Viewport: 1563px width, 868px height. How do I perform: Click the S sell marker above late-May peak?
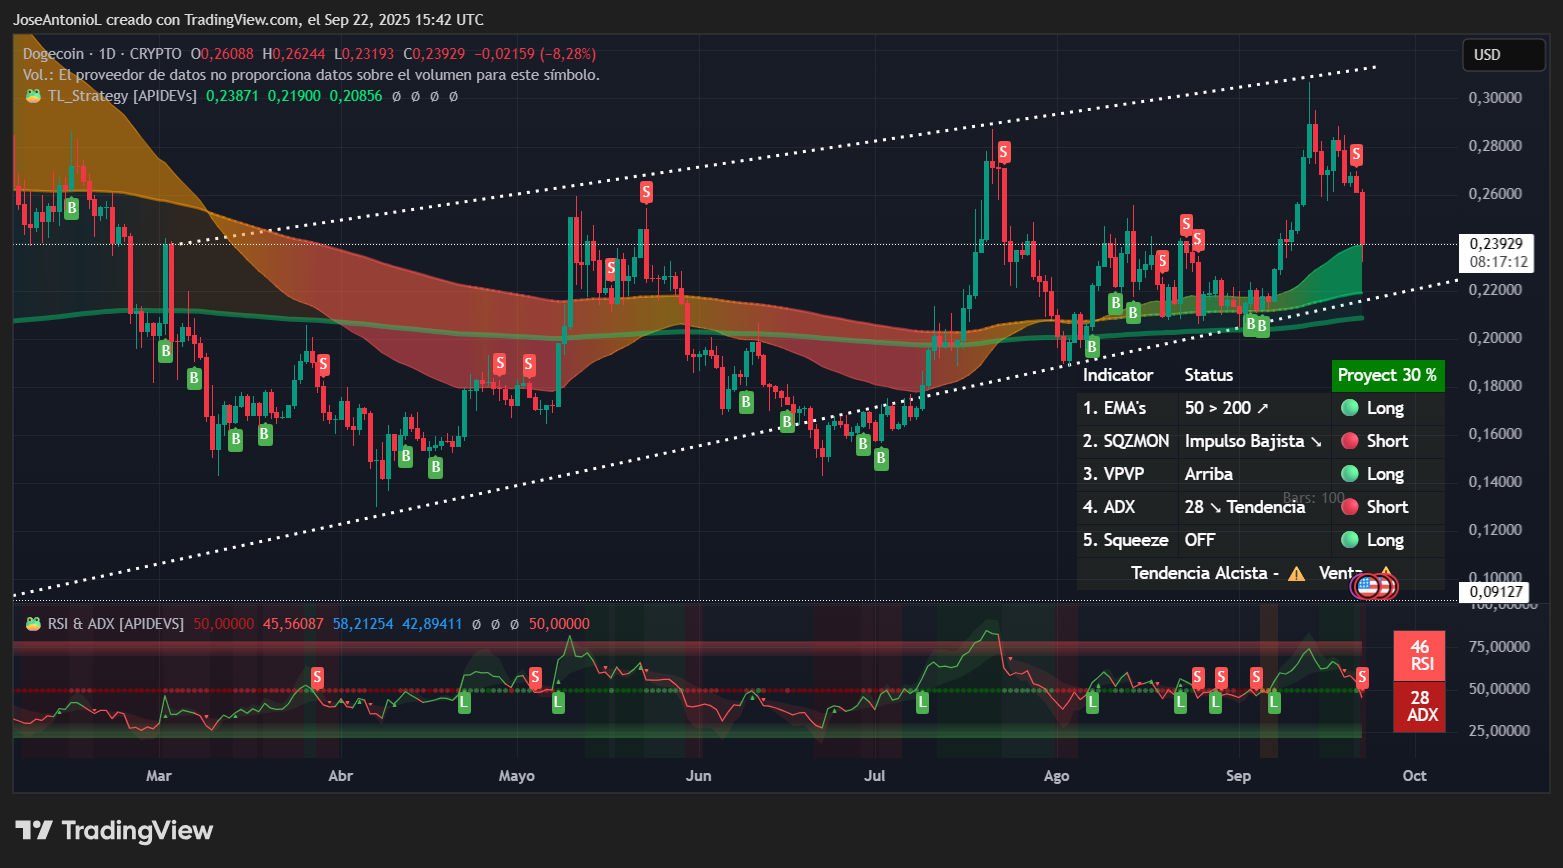(647, 191)
